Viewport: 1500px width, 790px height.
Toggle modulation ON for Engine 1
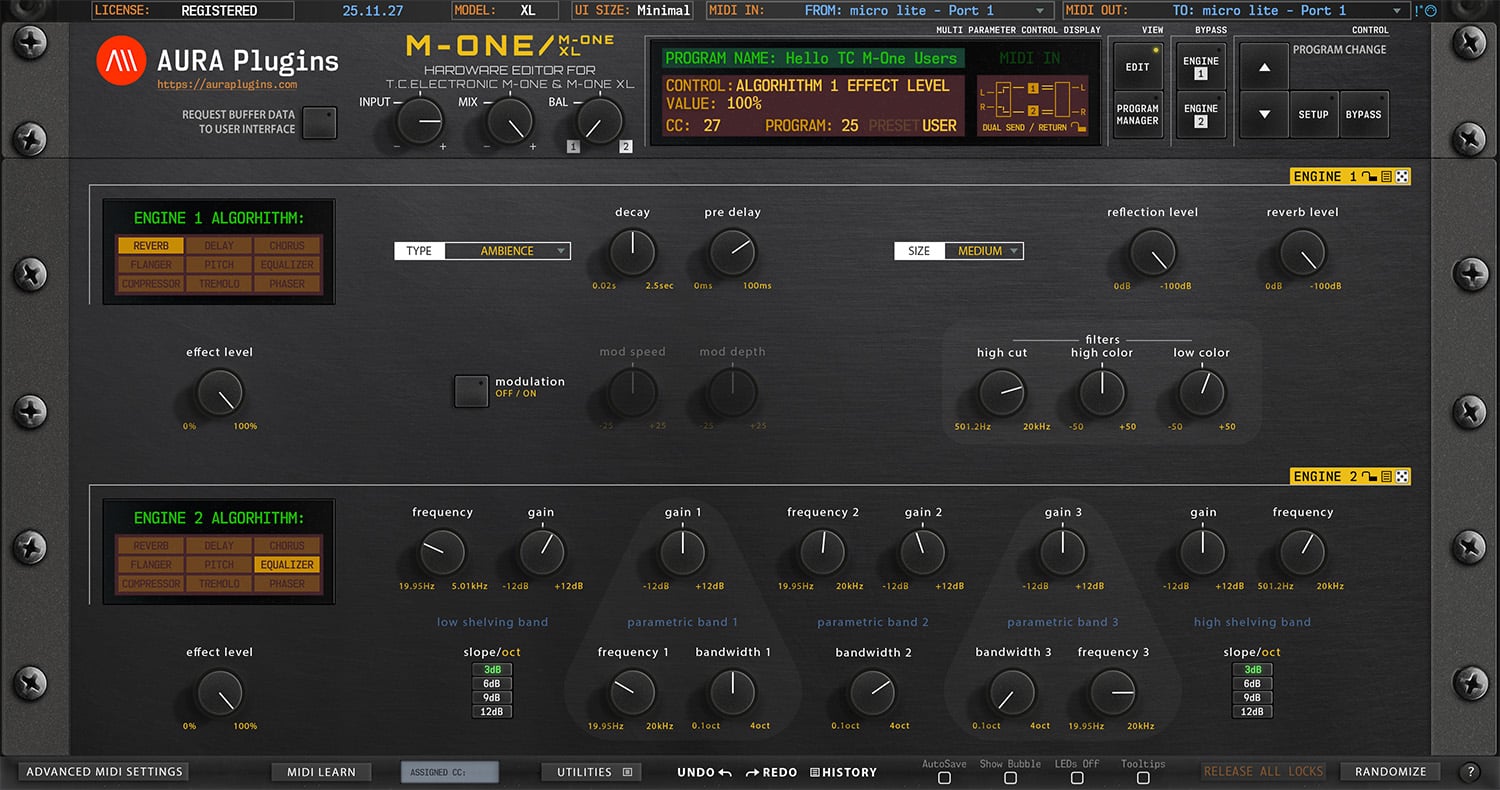[470, 390]
